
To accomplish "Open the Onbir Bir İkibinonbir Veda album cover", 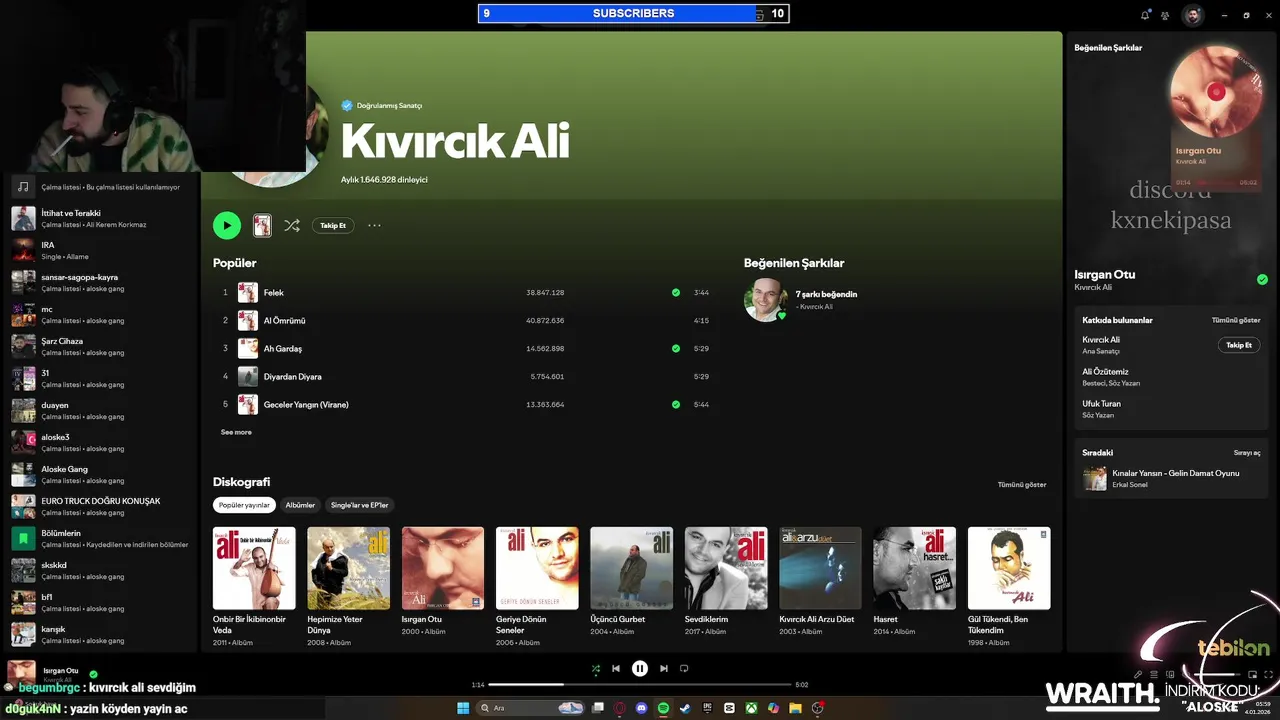I will [x=254, y=568].
